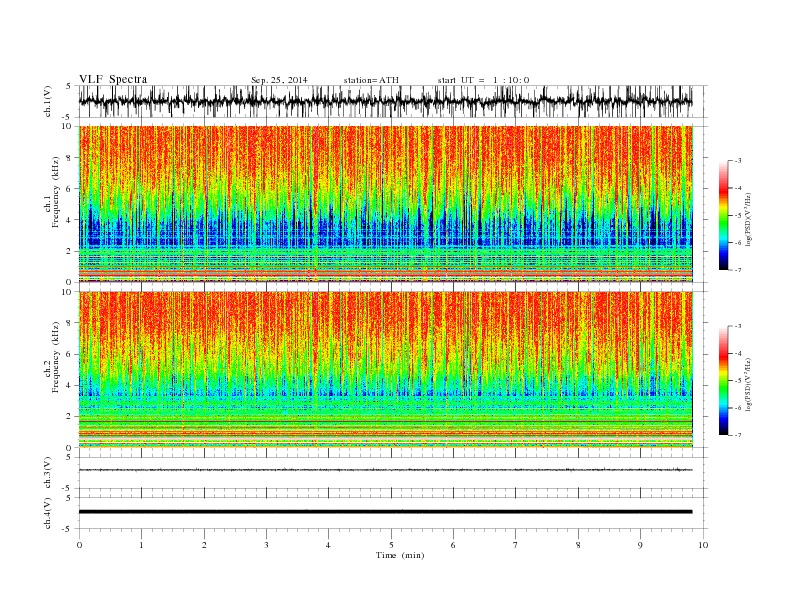Click the "ch.3(V)" axis label
Screen dimensions: 792x612
pos(48,473)
